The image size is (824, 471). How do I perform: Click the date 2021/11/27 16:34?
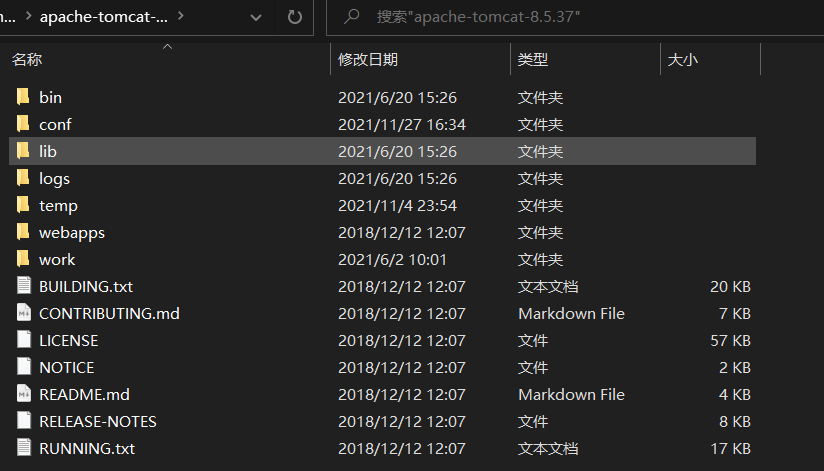point(402,125)
